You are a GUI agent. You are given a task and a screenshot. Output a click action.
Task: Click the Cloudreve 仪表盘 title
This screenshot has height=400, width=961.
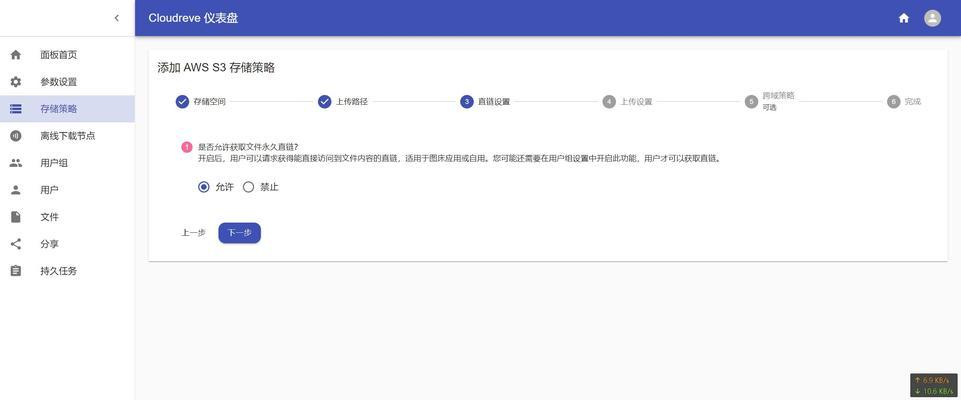point(193,18)
